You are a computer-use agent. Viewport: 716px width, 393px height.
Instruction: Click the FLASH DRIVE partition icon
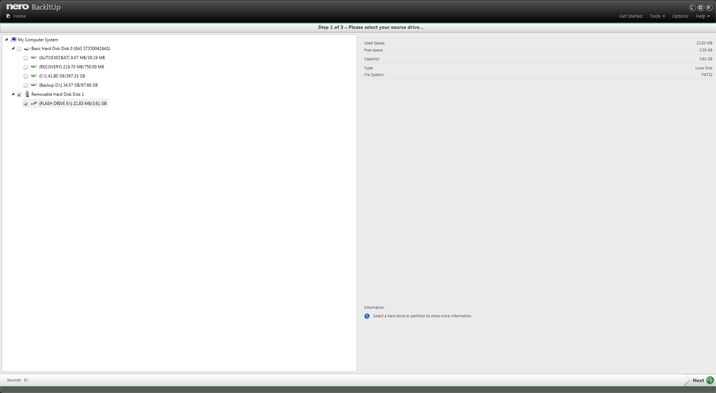pyautogui.click(x=34, y=103)
